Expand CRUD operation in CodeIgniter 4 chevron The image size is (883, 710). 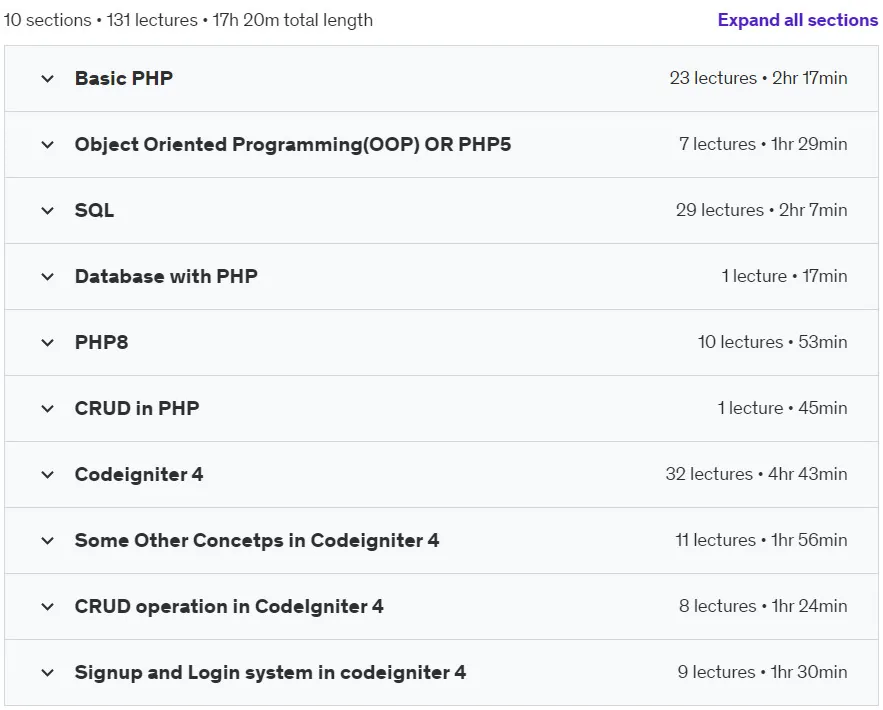[48, 606]
